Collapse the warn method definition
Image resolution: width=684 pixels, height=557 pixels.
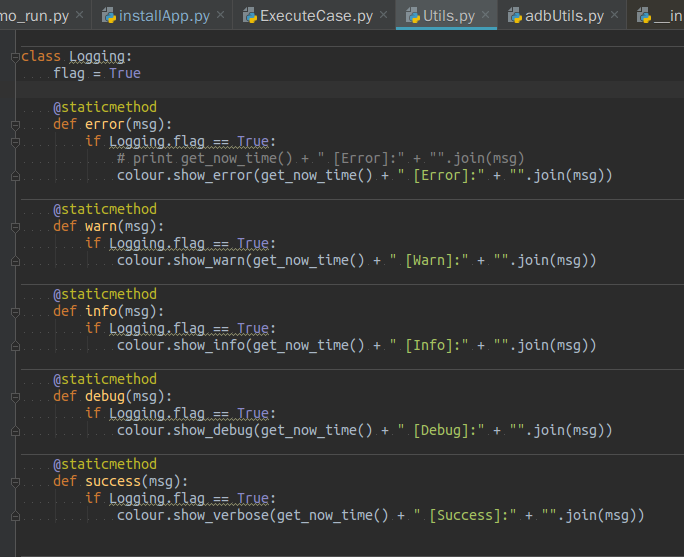tap(15, 227)
